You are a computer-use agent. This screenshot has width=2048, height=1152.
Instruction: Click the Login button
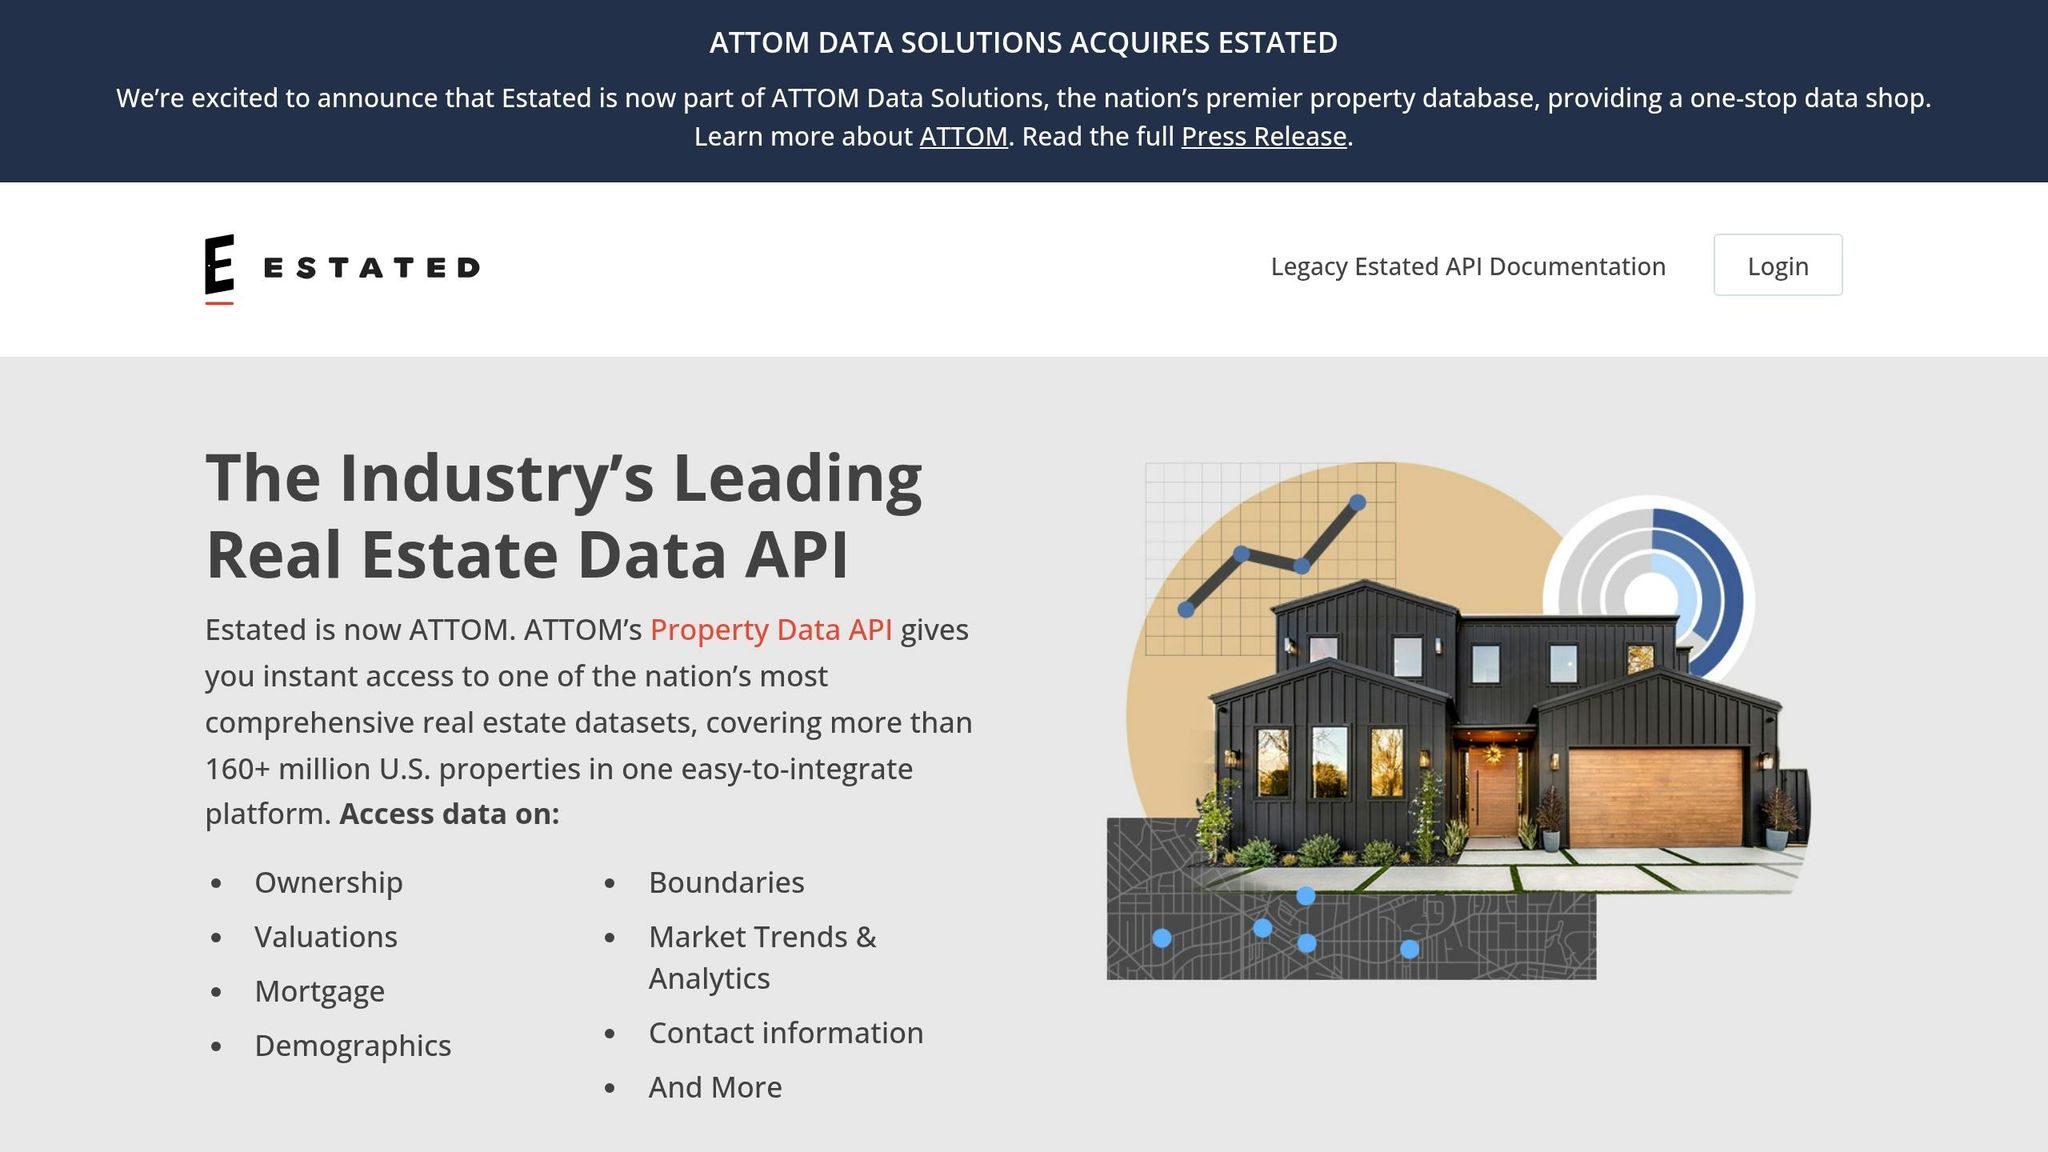click(x=1777, y=265)
